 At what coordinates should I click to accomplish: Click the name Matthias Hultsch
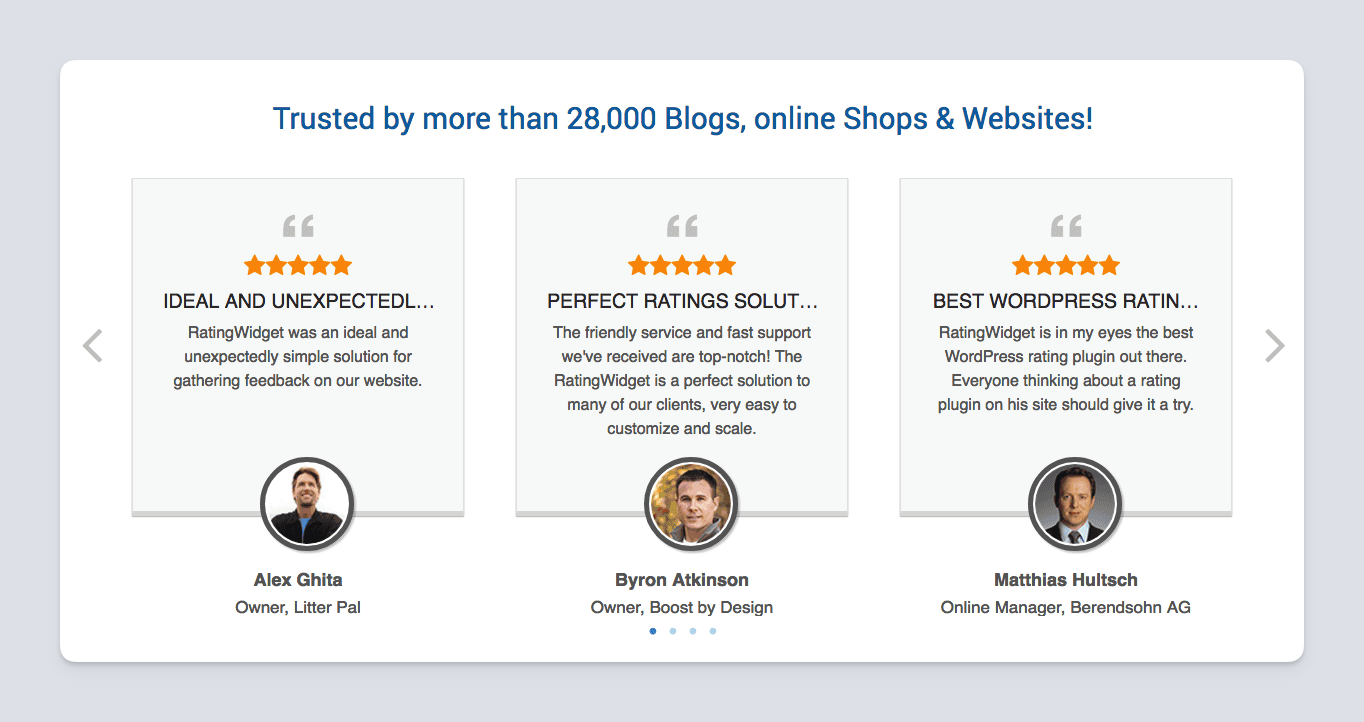tap(1066, 580)
